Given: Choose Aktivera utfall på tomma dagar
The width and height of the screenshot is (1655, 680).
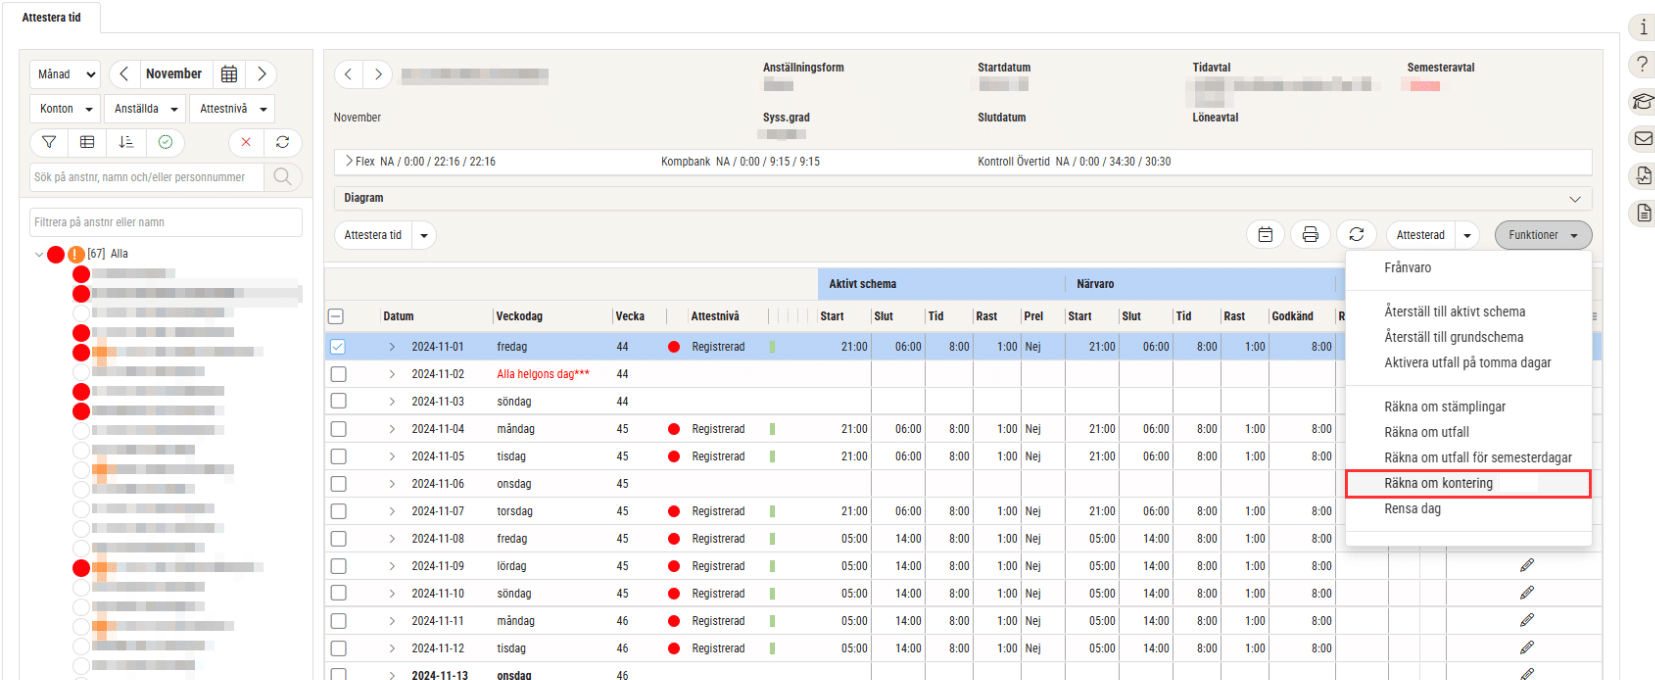Looking at the screenshot, I should pos(1468,363).
